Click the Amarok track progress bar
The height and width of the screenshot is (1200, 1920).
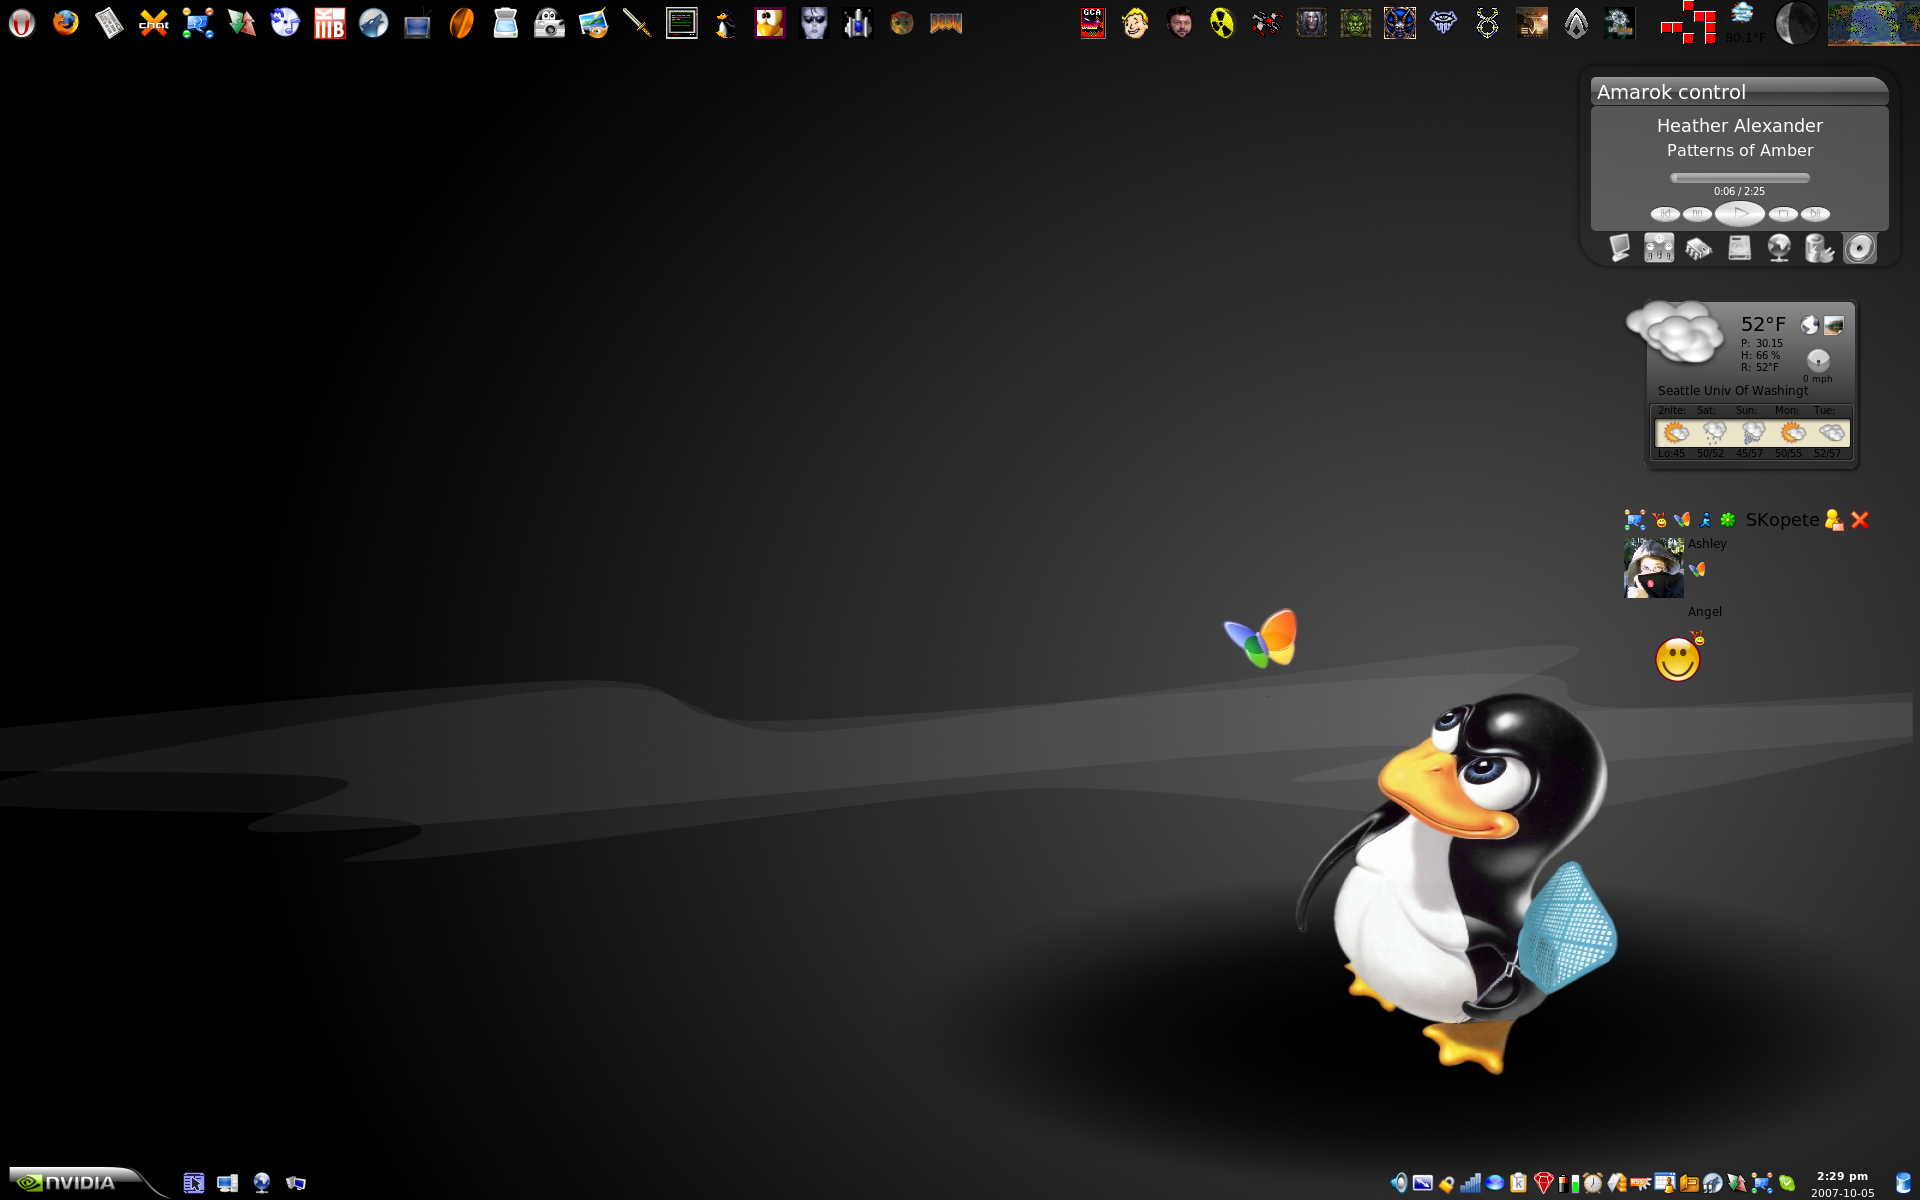tap(1739, 178)
